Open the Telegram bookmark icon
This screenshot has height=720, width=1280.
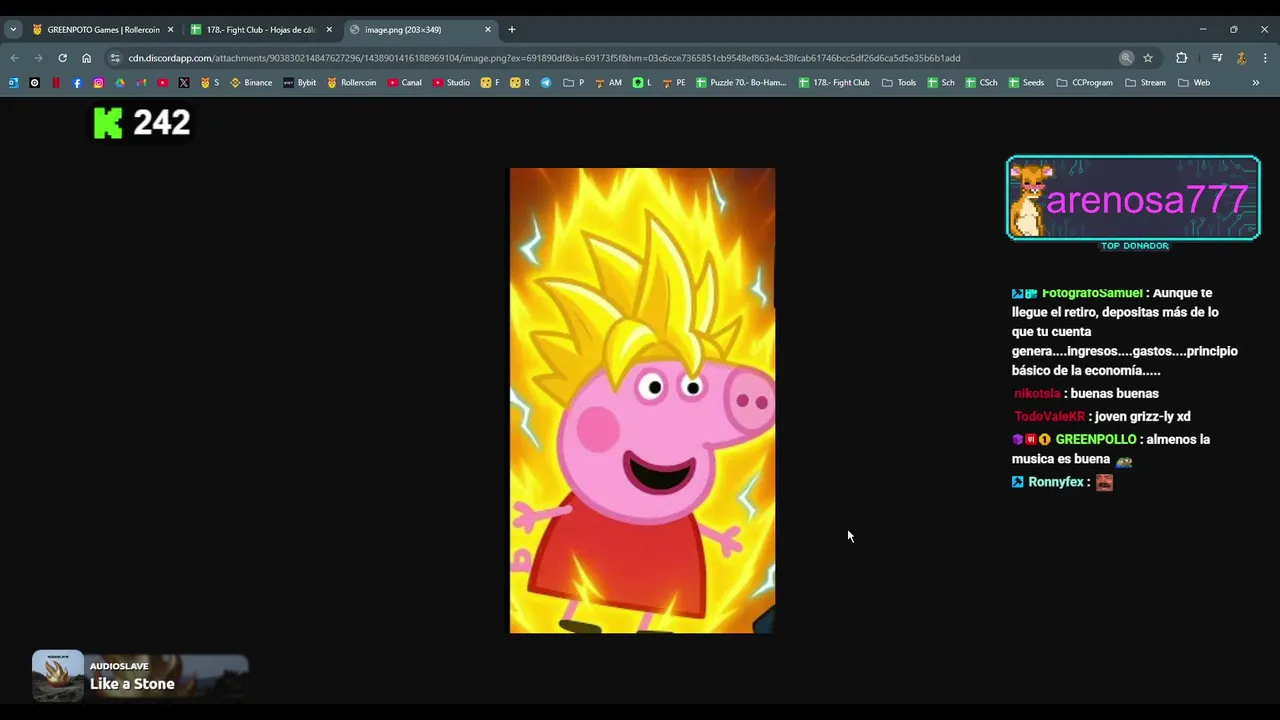pos(546,83)
